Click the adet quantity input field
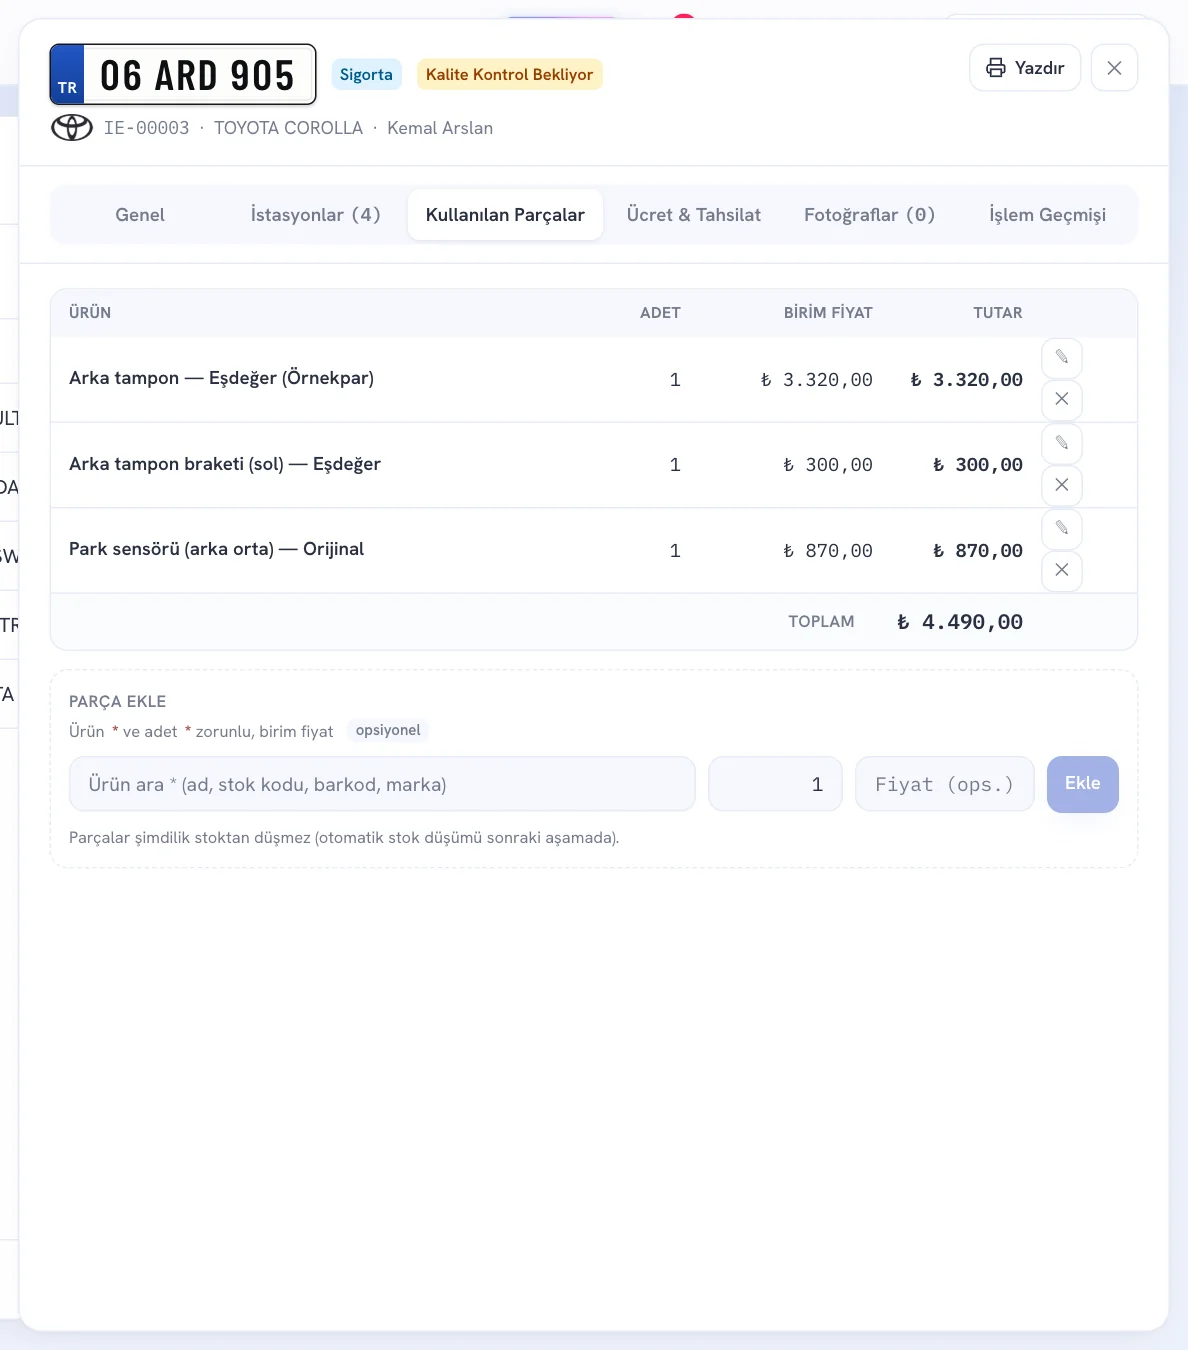The width and height of the screenshot is (1188, 1350). (x=775, y=784)
